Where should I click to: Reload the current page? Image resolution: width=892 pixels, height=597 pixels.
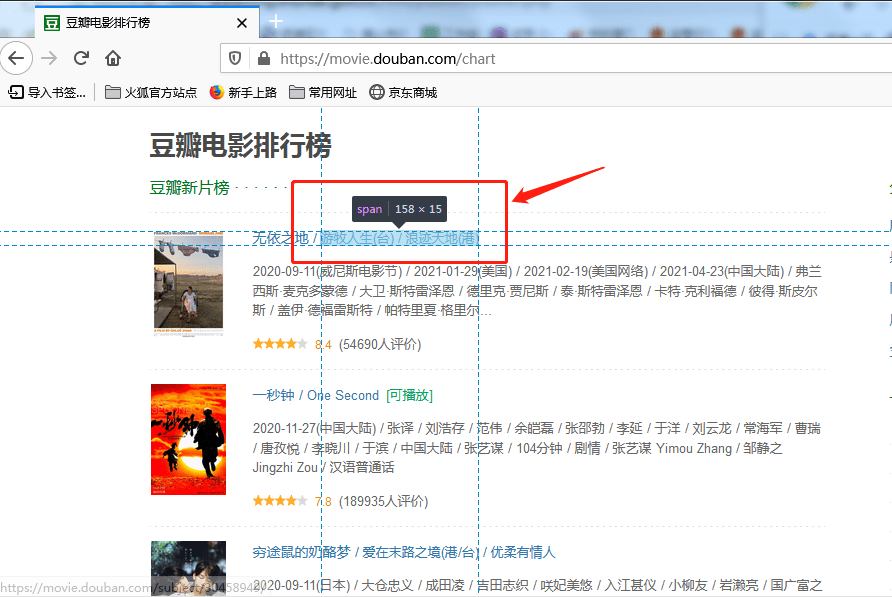[81, 58]
